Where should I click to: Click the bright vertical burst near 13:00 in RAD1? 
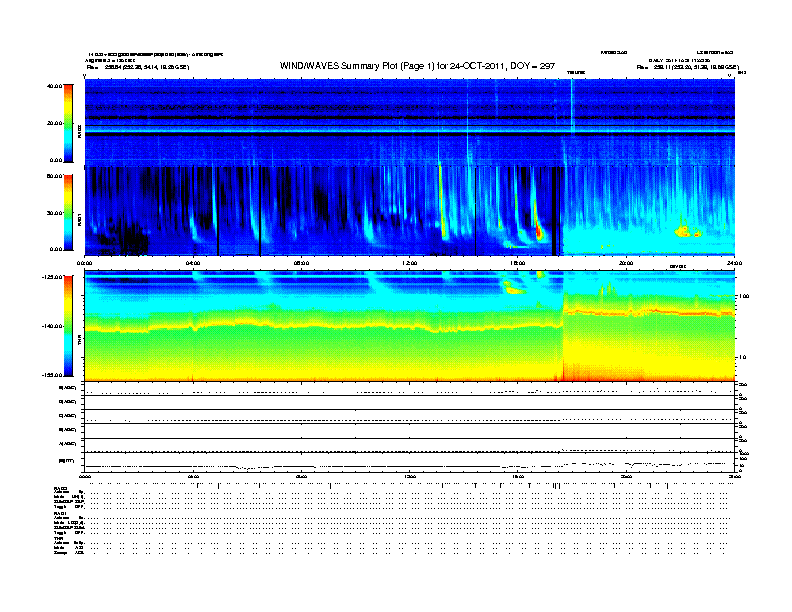442,202
